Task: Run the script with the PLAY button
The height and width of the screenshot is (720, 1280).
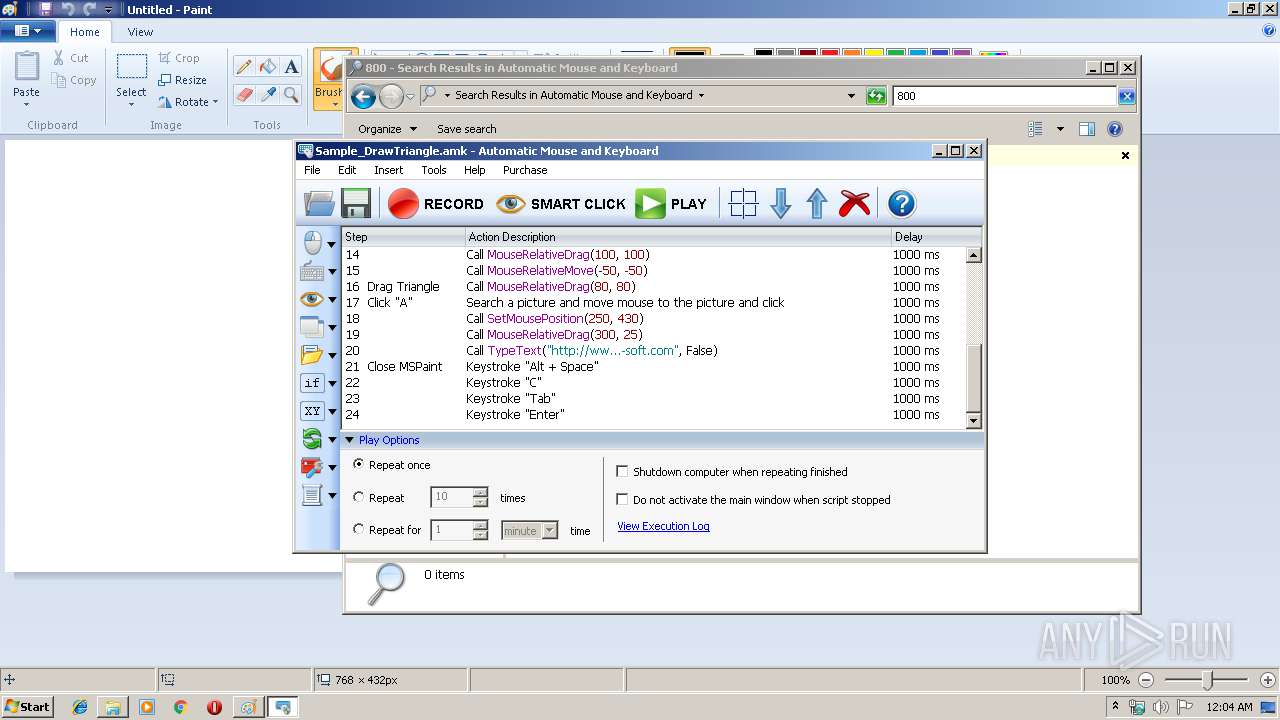Action: click(x=671, y=204)
